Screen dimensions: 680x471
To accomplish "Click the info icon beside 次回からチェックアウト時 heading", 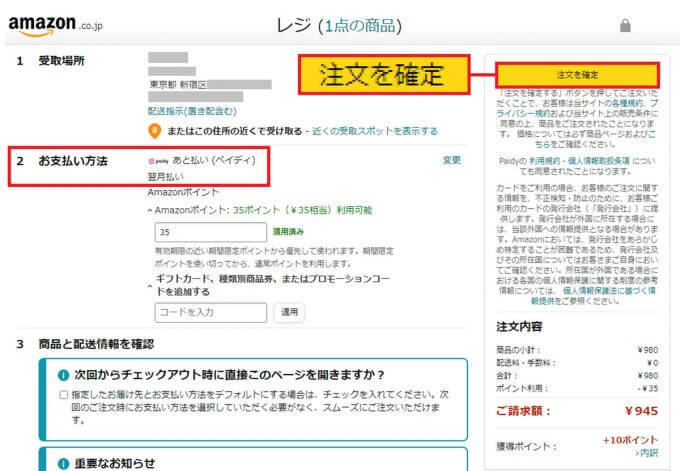I will point(63,375).
